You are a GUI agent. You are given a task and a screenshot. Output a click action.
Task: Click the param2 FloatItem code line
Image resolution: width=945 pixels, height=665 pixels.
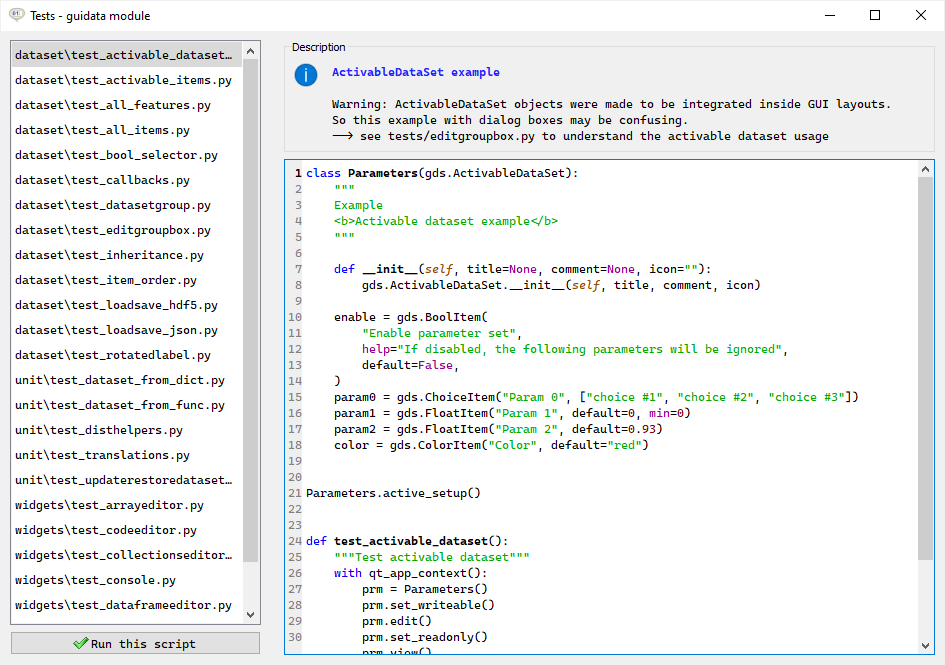(x=498, y=429)
